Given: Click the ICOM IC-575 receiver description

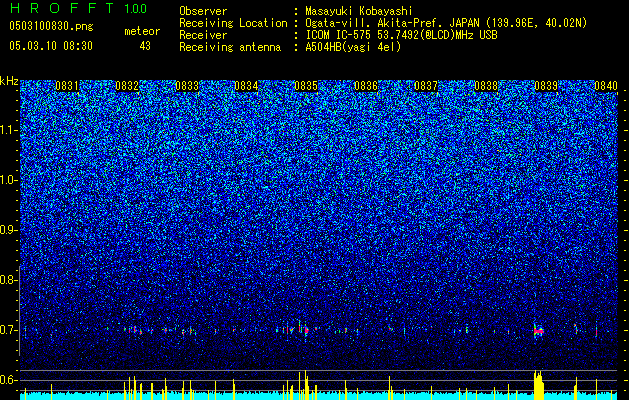Looking at the screenshot, I should click(x=401, y=35).
